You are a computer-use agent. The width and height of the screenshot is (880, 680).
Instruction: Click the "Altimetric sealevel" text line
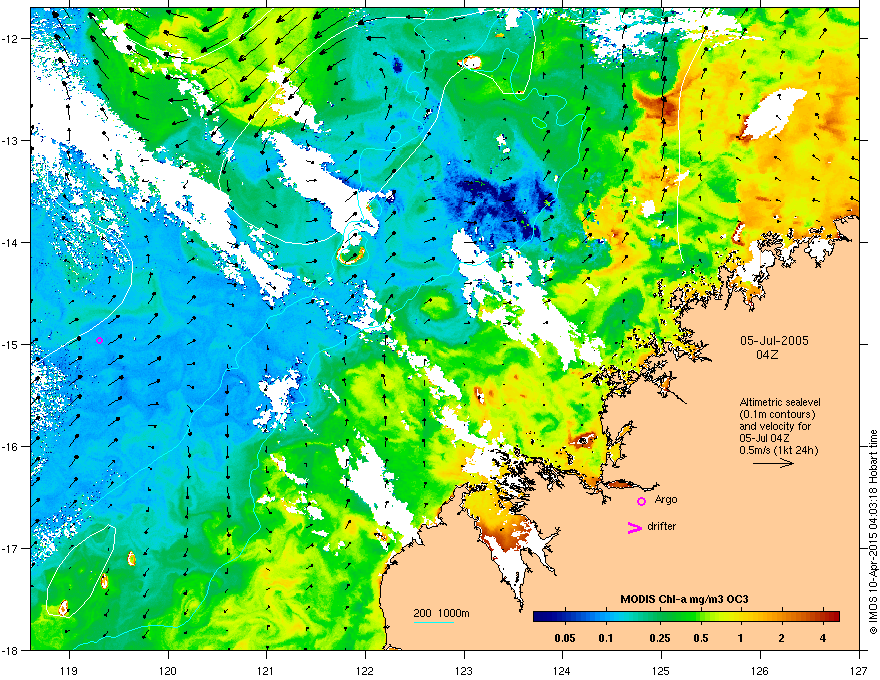tap(780, 402)
